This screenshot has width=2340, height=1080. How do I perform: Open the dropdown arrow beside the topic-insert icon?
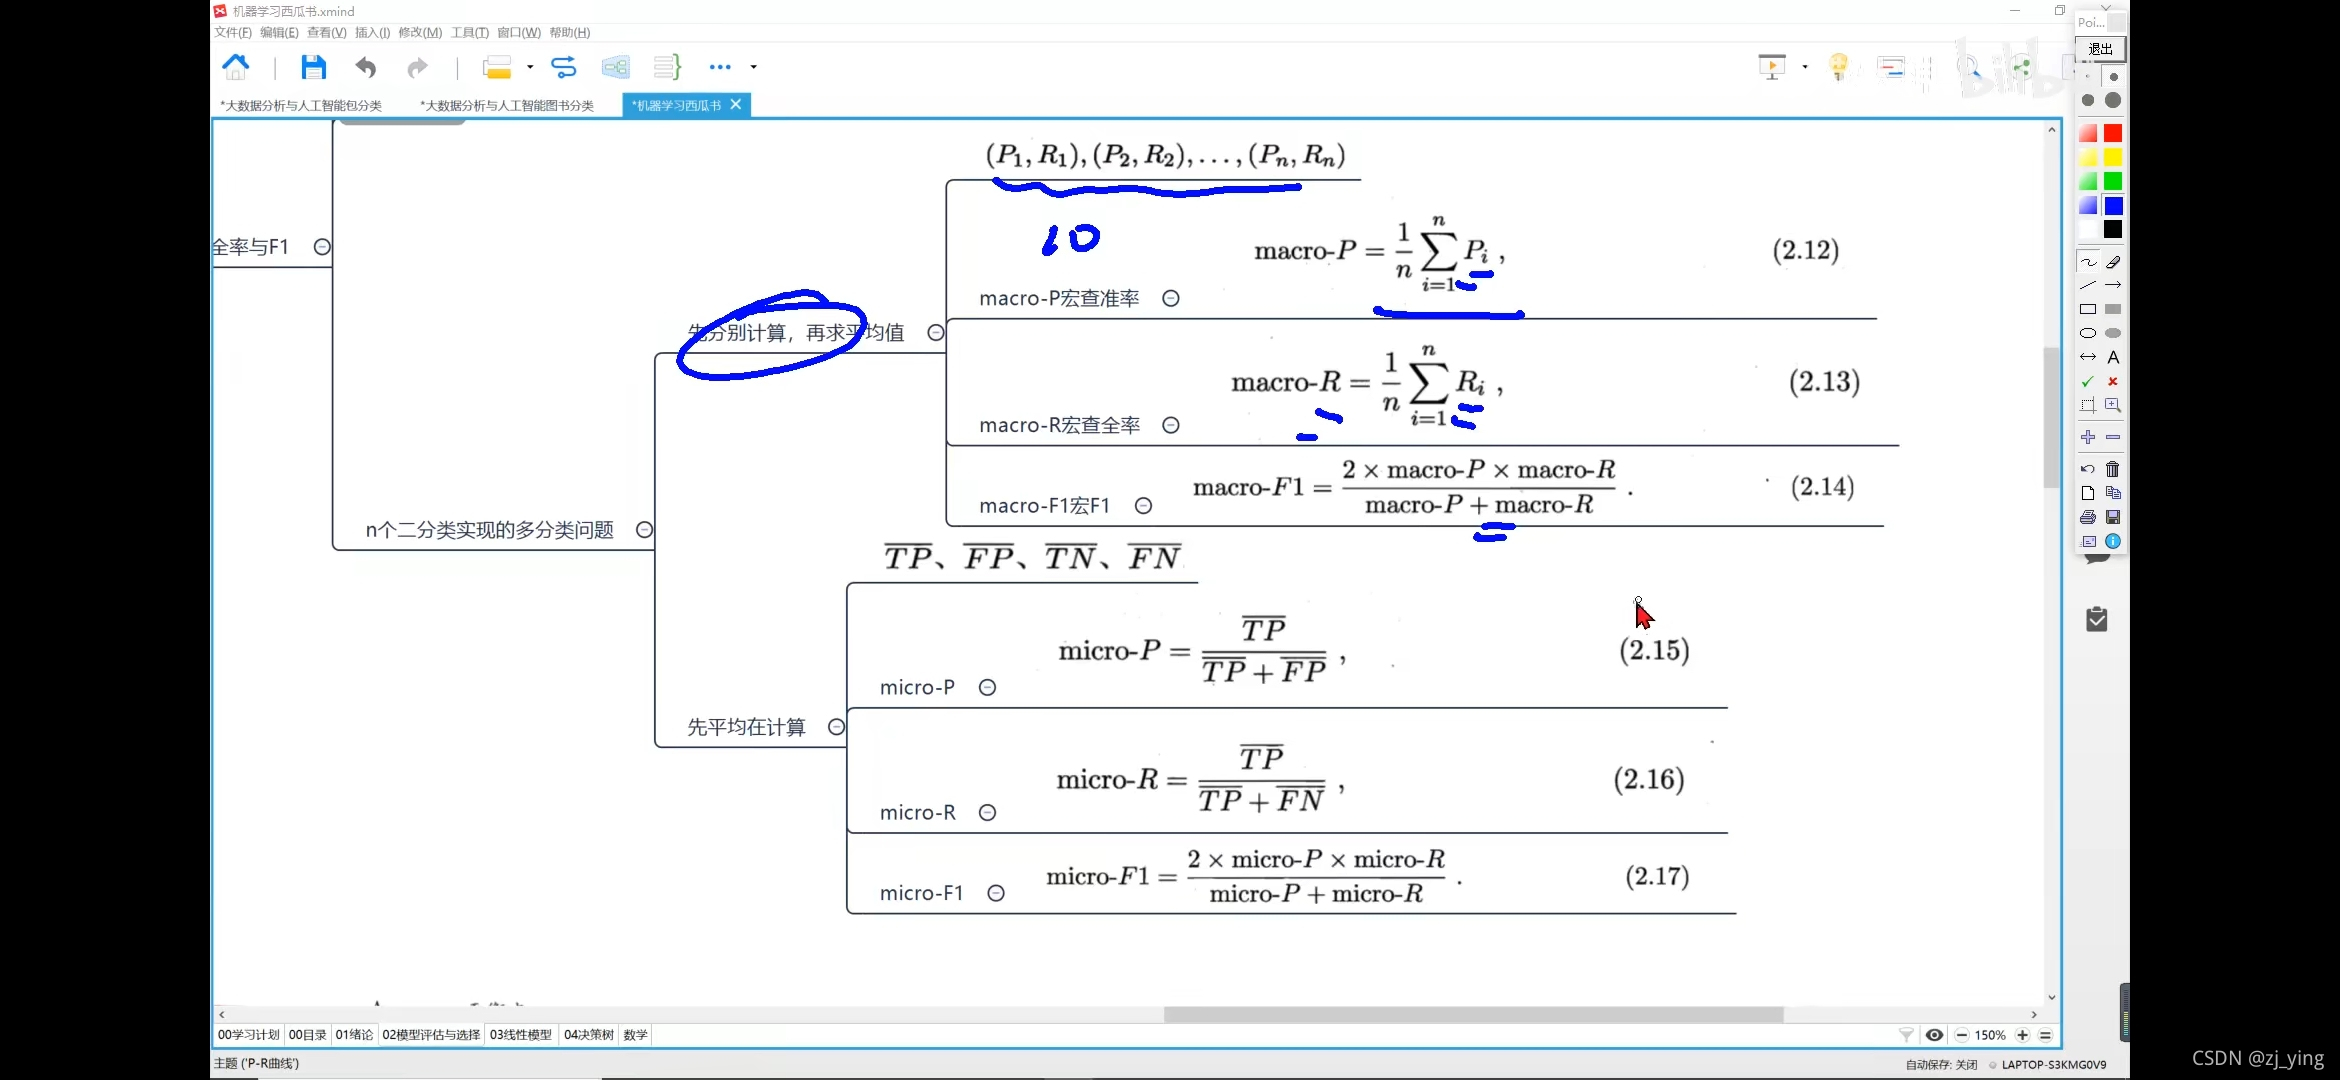[x=530, y=67]
